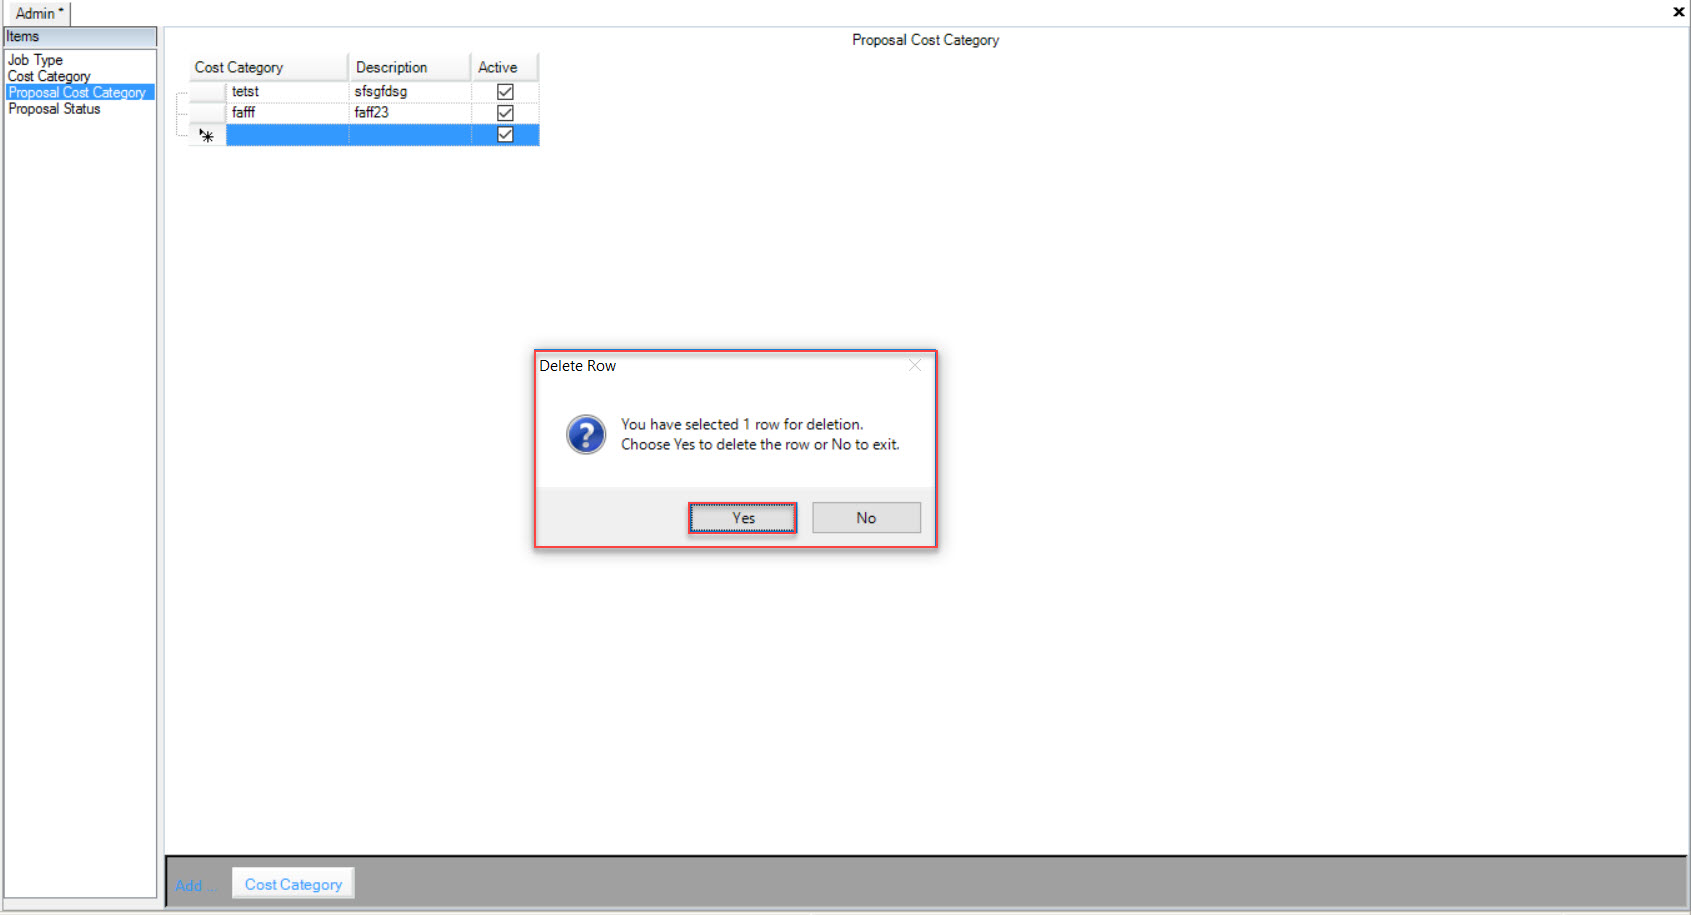The width and height of the screenshot is (1691, 915).
Task: Open the Admin tab
Action: point(38,13)
